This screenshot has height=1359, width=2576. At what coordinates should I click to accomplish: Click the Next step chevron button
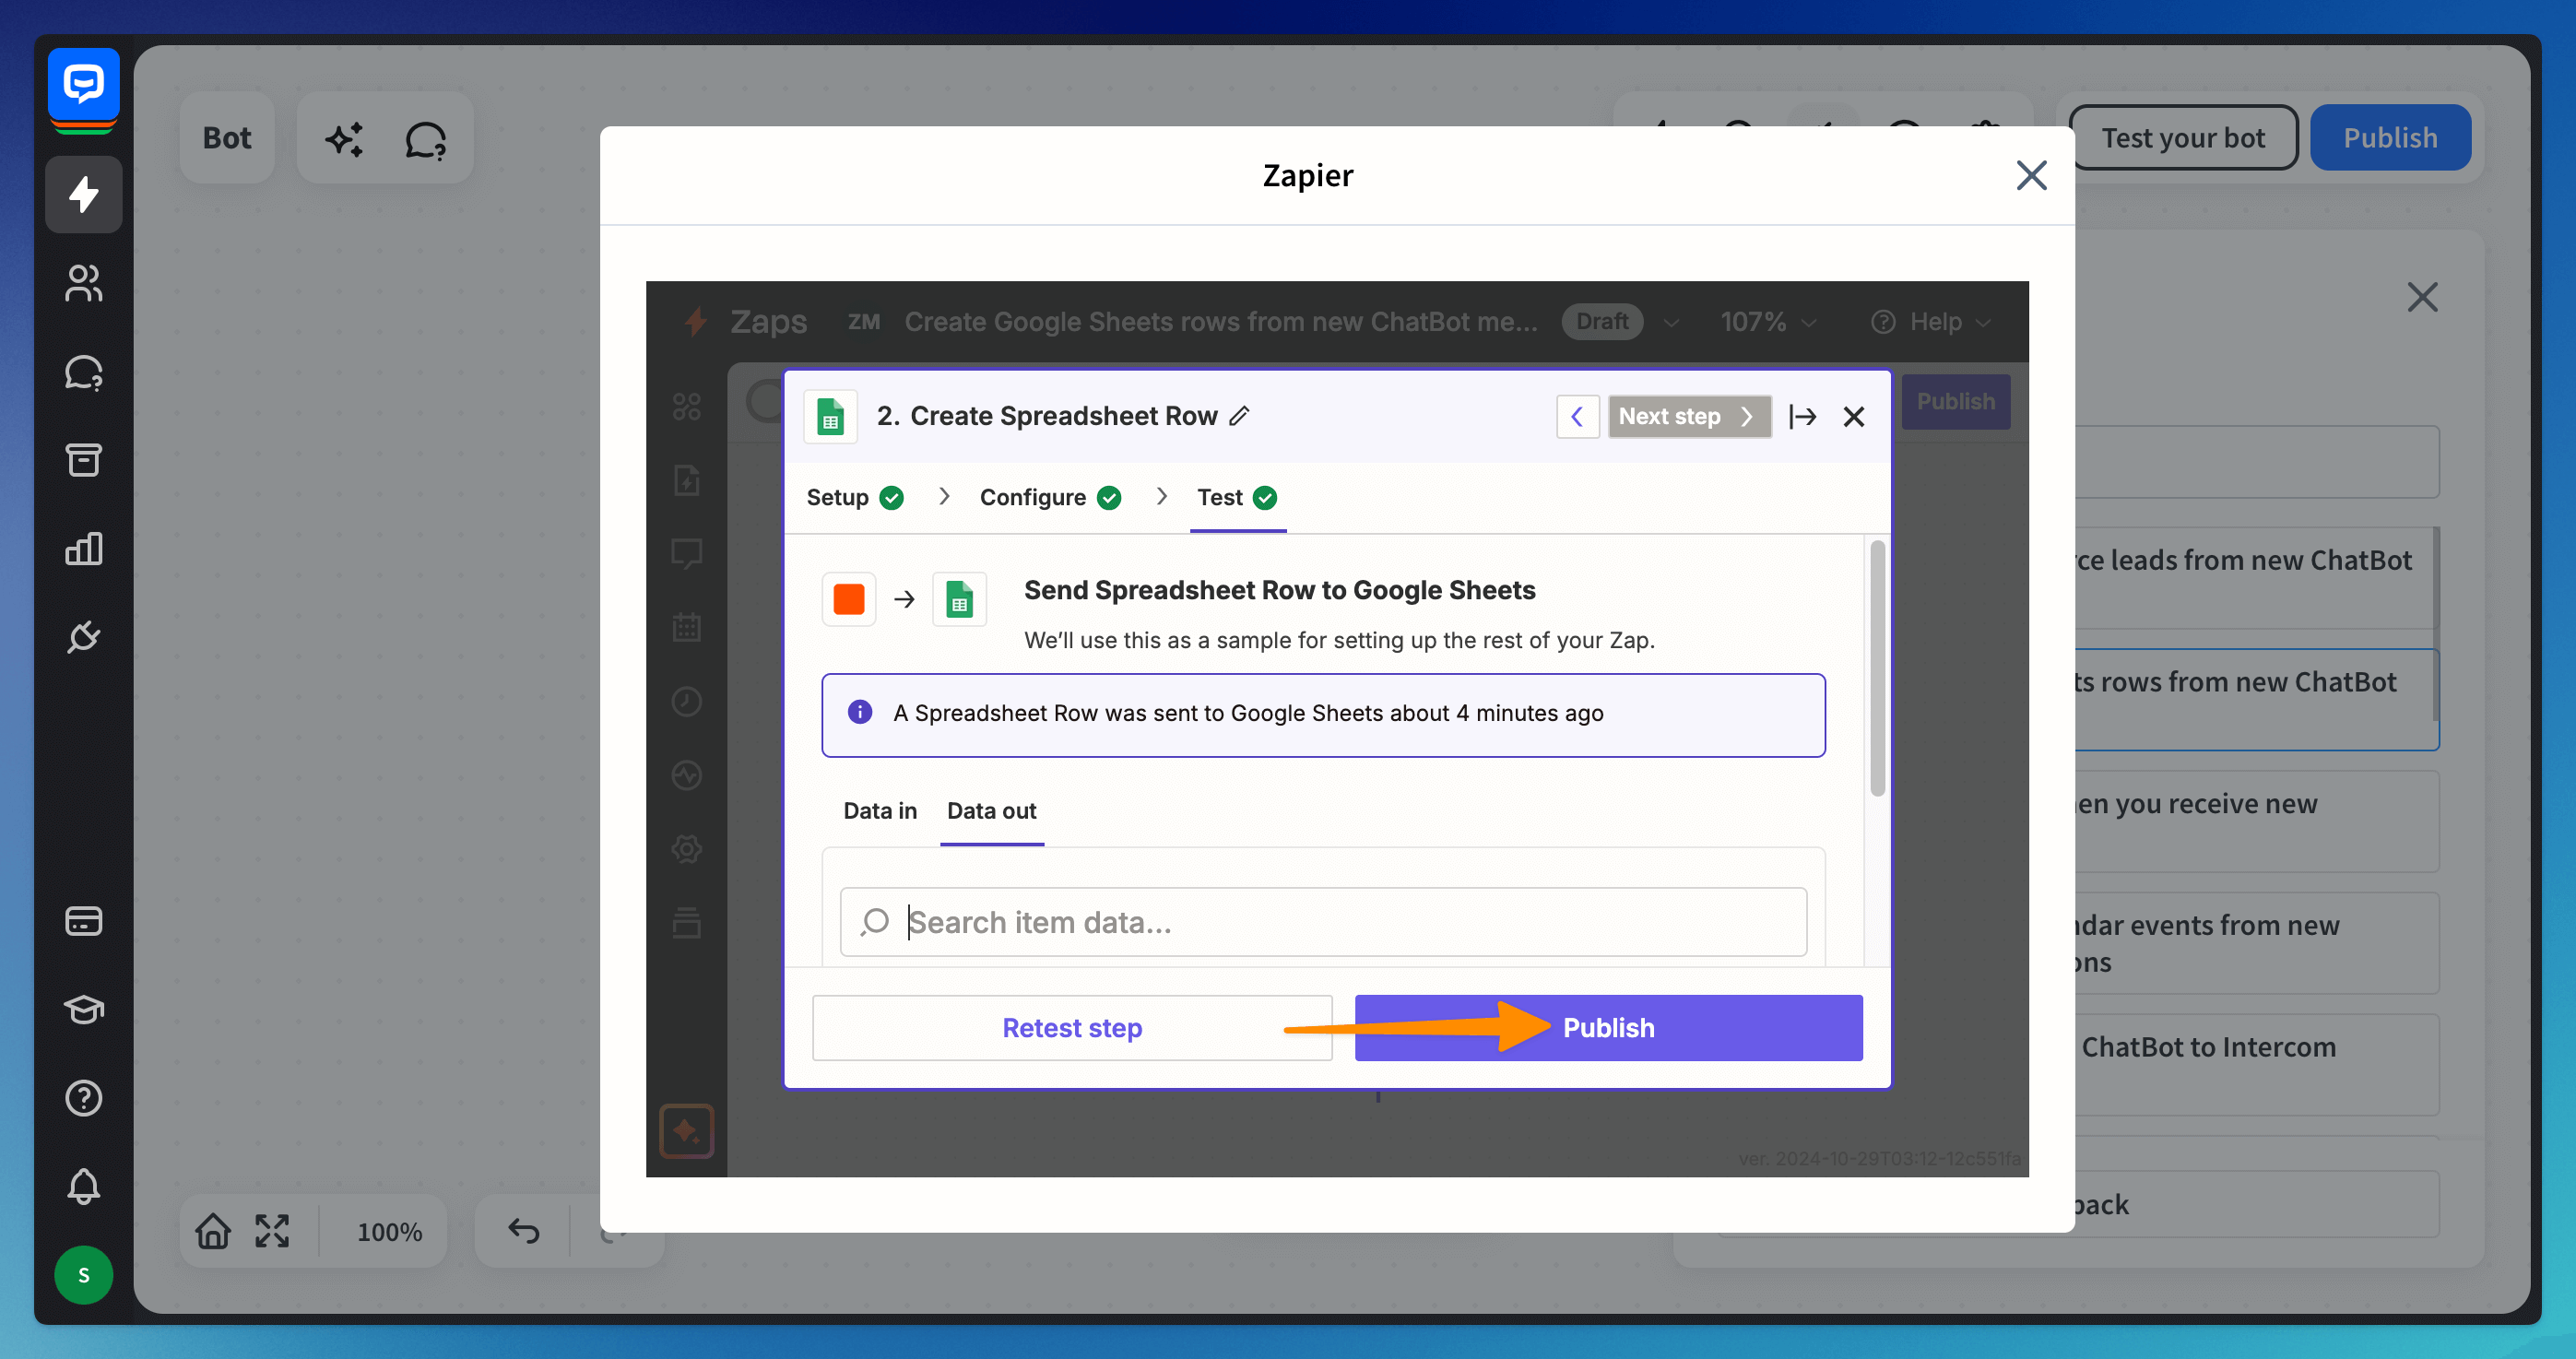(1688, 416)
